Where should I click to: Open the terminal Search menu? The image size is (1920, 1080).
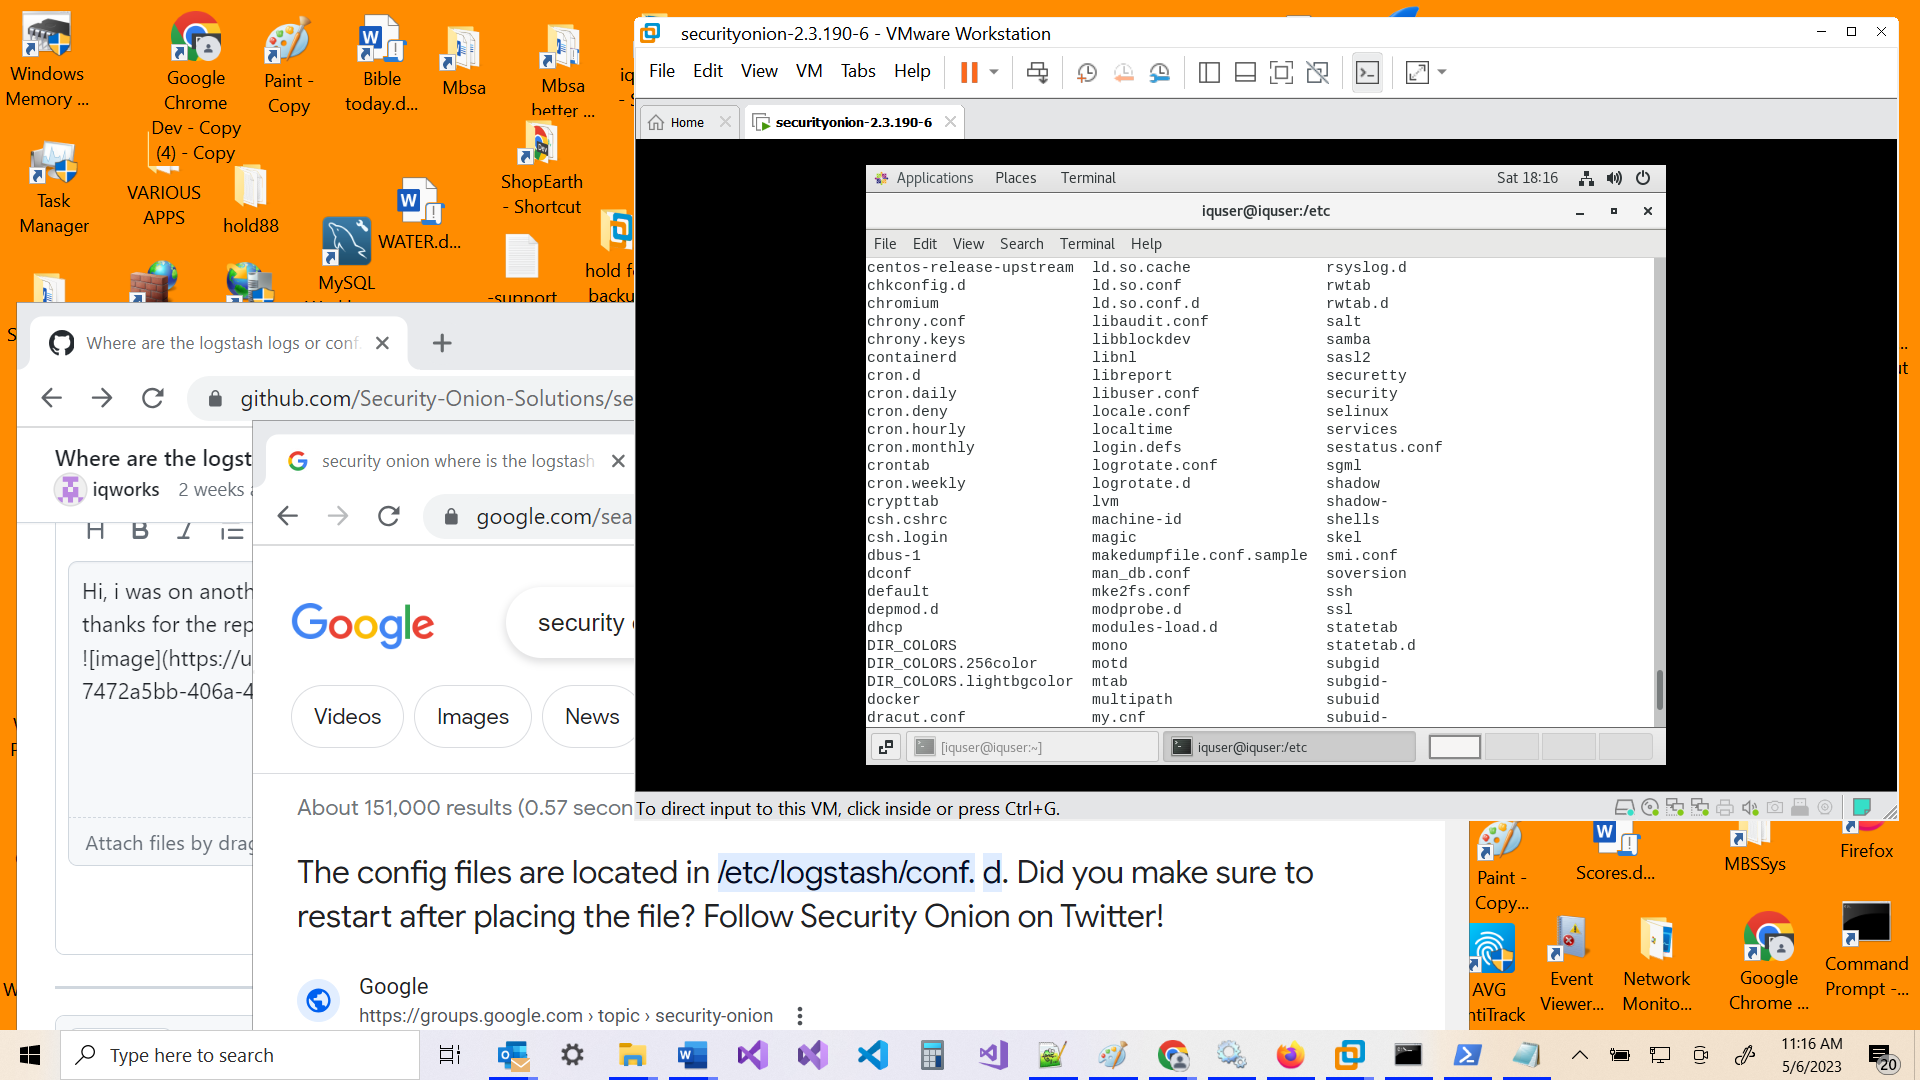pos(1021,244)
